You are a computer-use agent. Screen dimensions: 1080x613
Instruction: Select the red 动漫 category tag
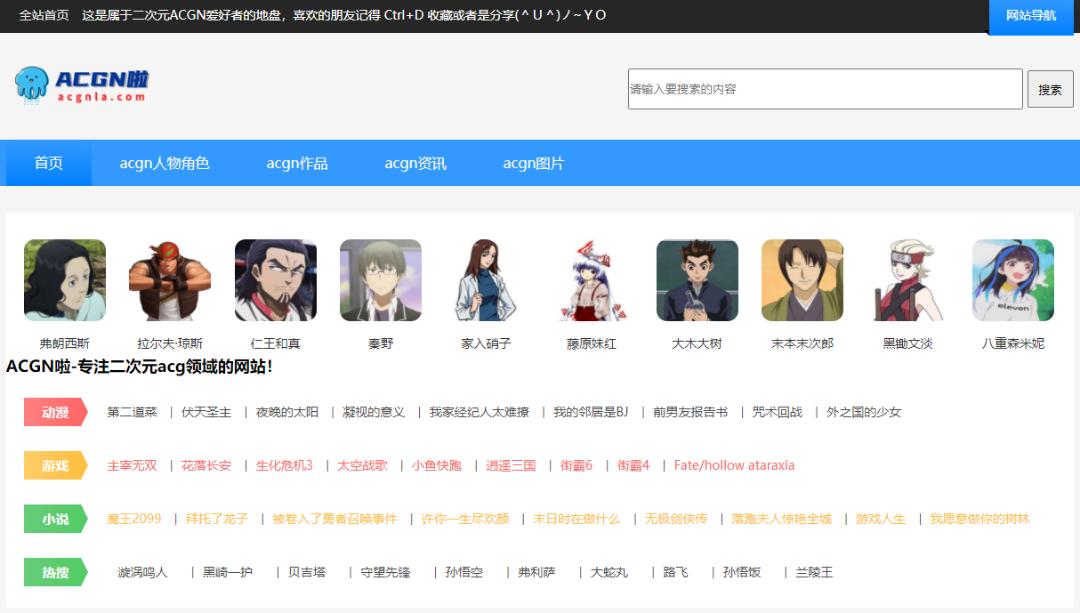pyautogui.click(x=56, y=412)
